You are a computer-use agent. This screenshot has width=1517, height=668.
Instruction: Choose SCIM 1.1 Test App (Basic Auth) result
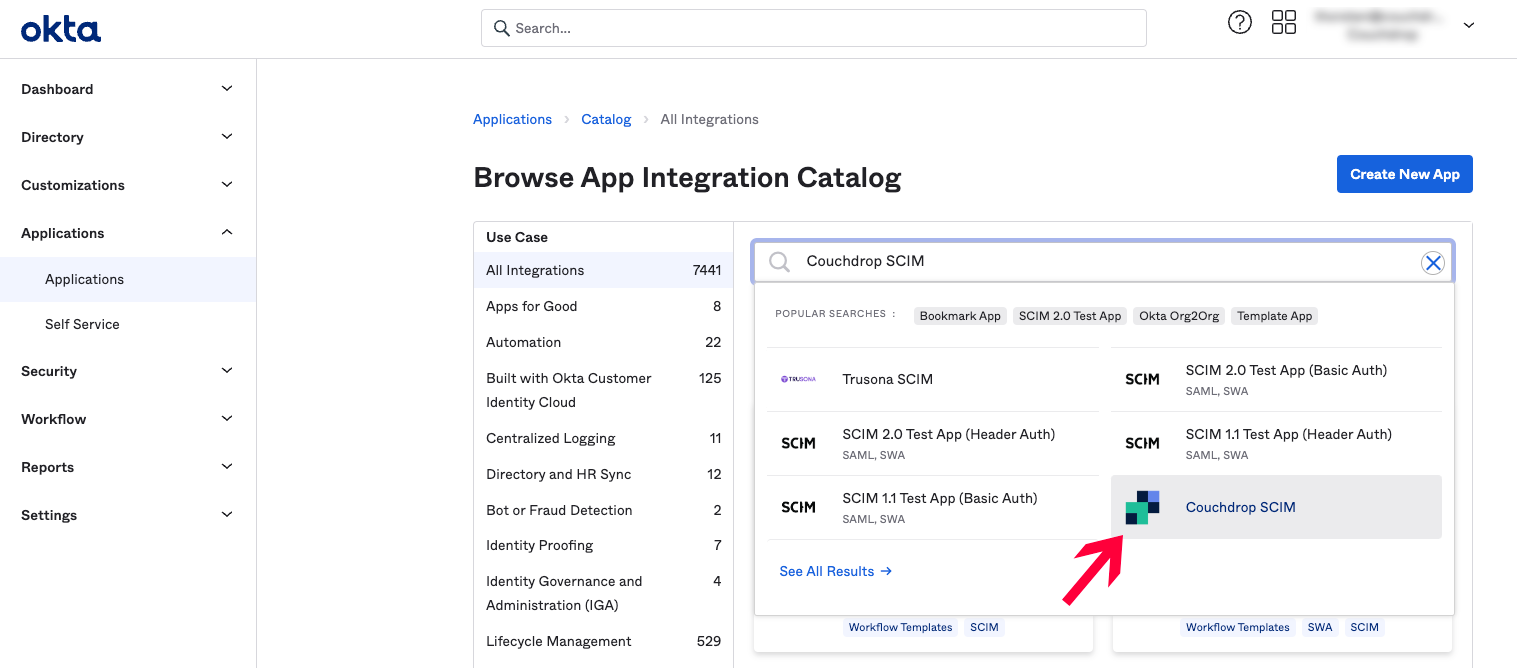point(933,507)
